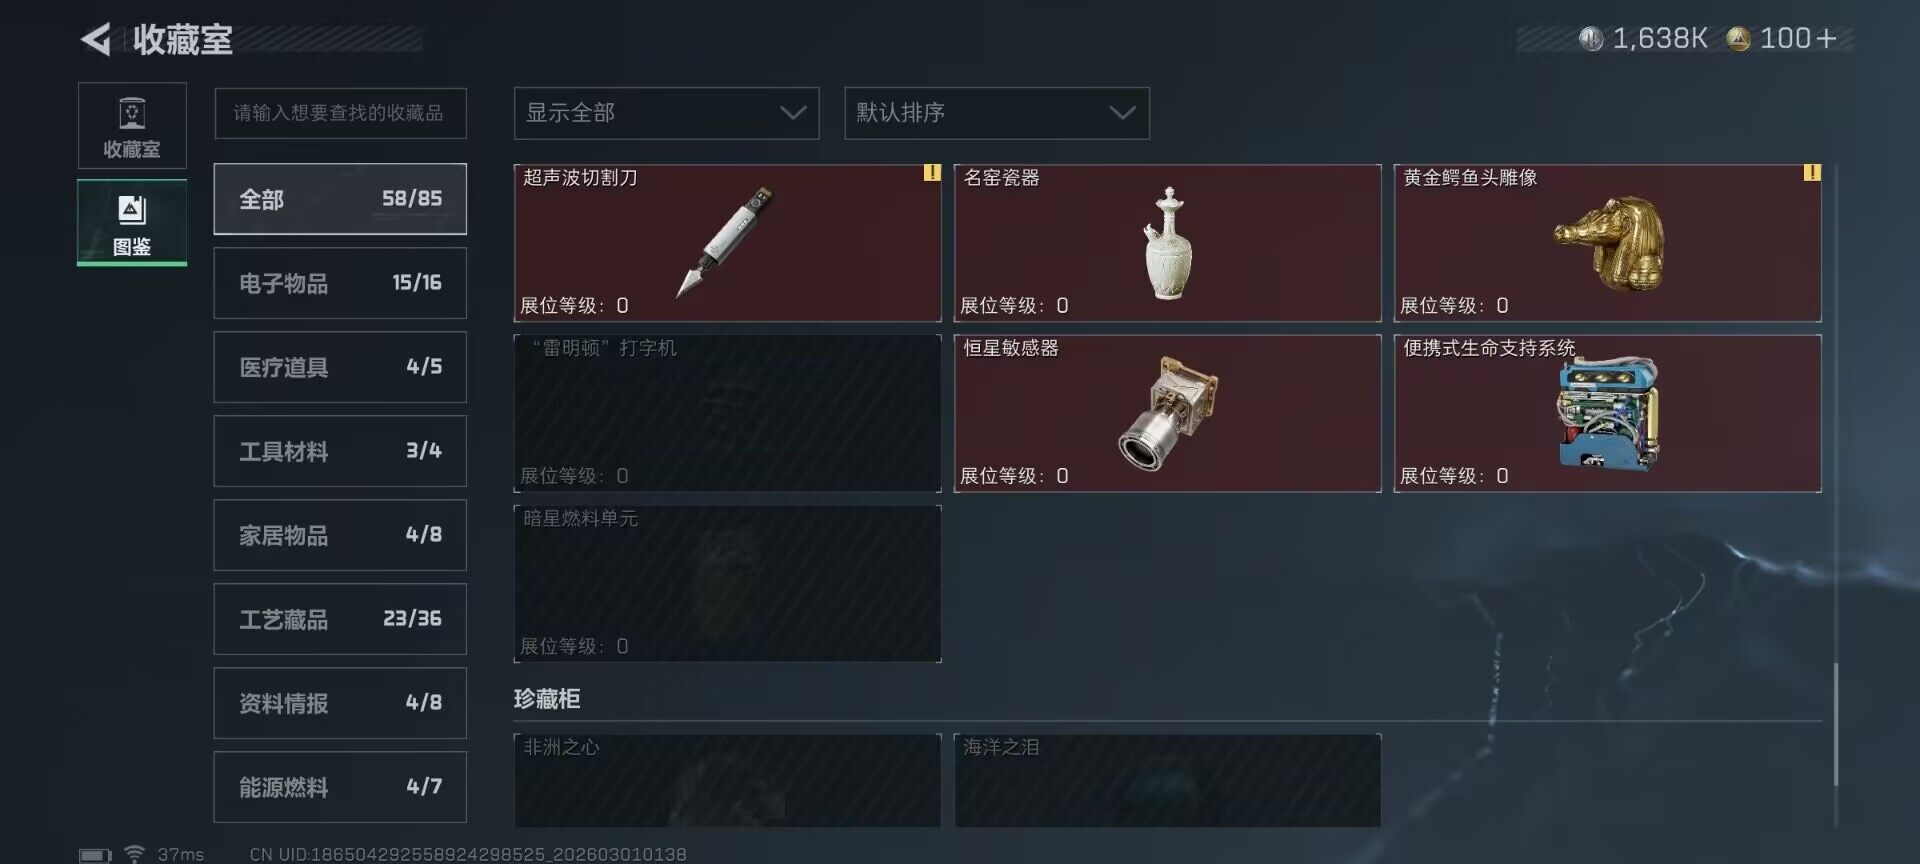Click the vertical scrollbar on right edge
The image size is (1920, 864).
click(x=1836, y=724)
